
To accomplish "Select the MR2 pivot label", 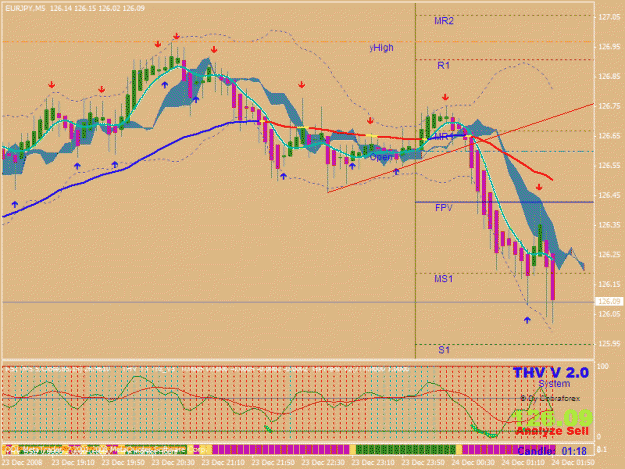I will pos(444,21).
